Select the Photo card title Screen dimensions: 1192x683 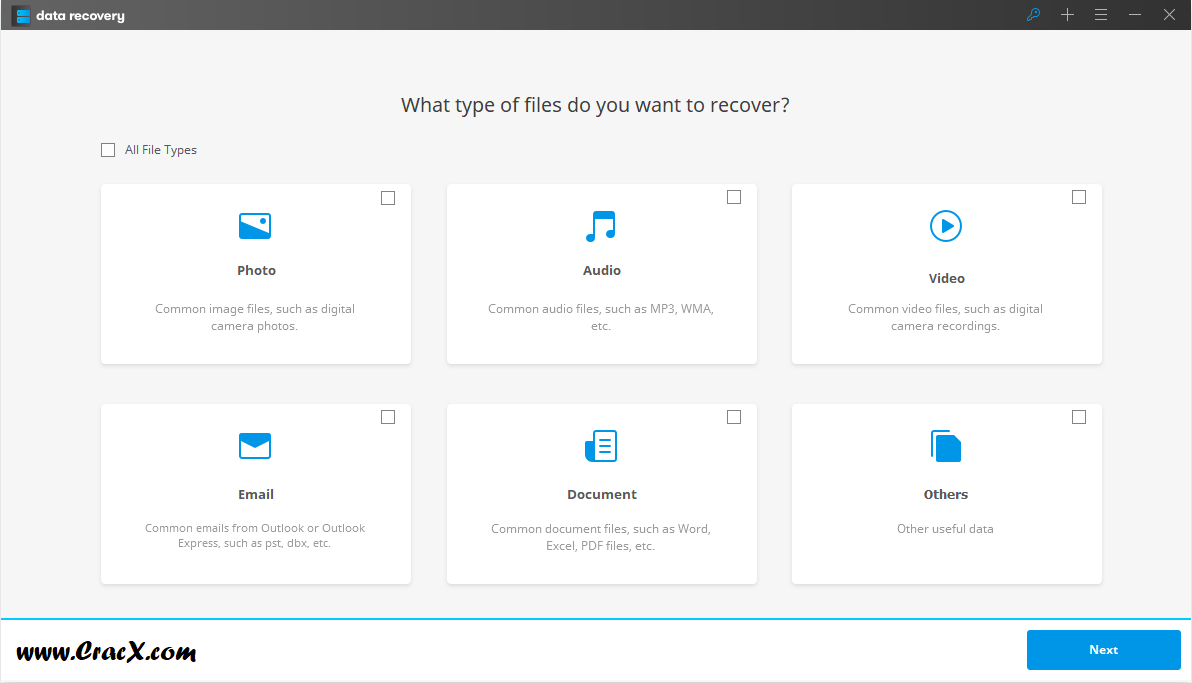click(256, 270)
